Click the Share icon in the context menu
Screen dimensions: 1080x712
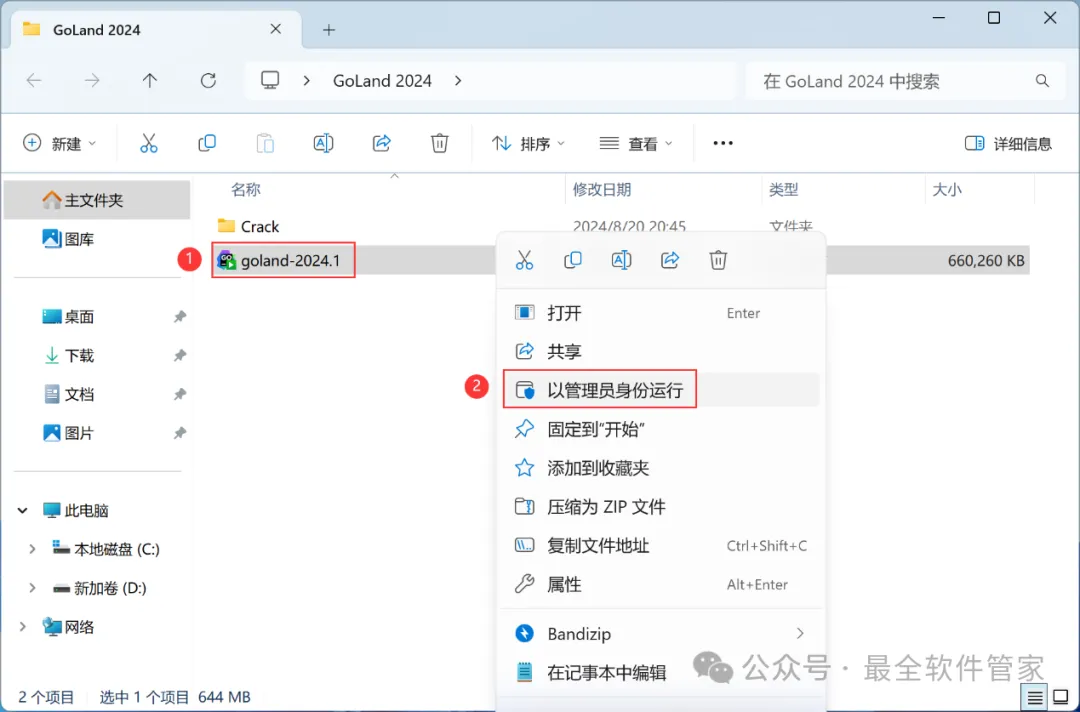click(x=669, y=260)
